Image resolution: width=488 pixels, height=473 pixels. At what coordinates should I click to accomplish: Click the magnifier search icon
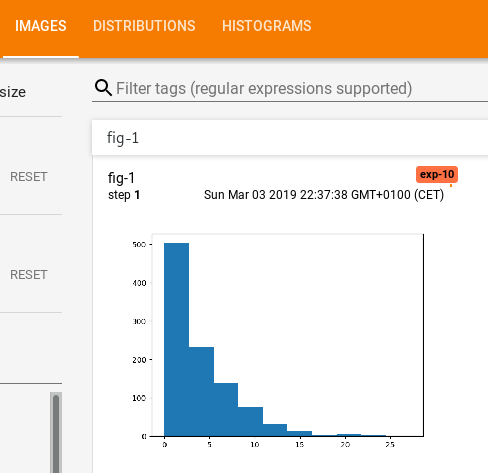[103, 88]
